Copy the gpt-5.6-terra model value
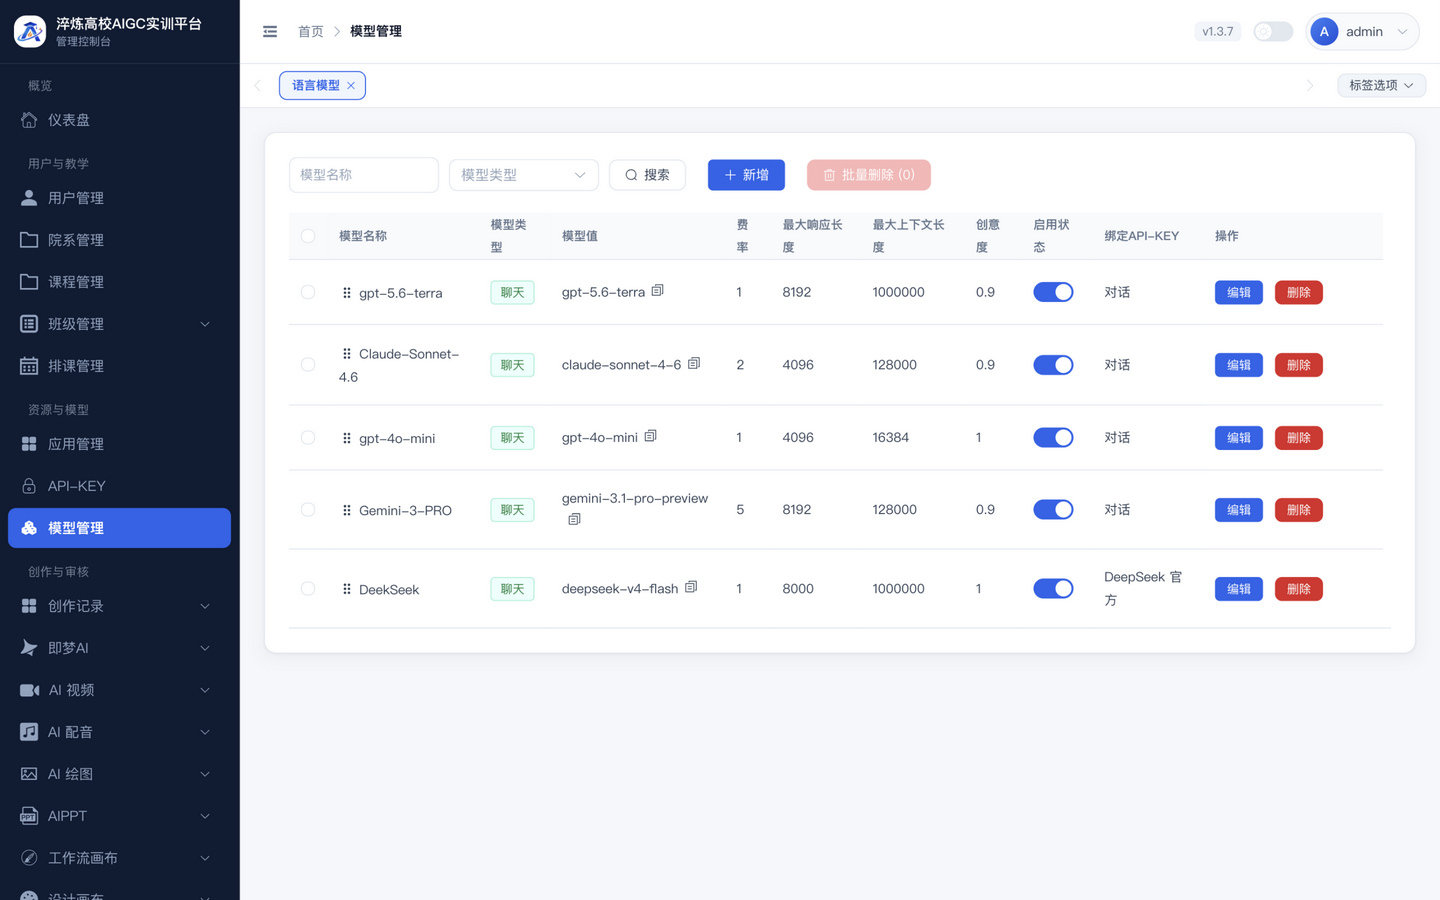Screen dimensions: 1440x900 point(657,291)
